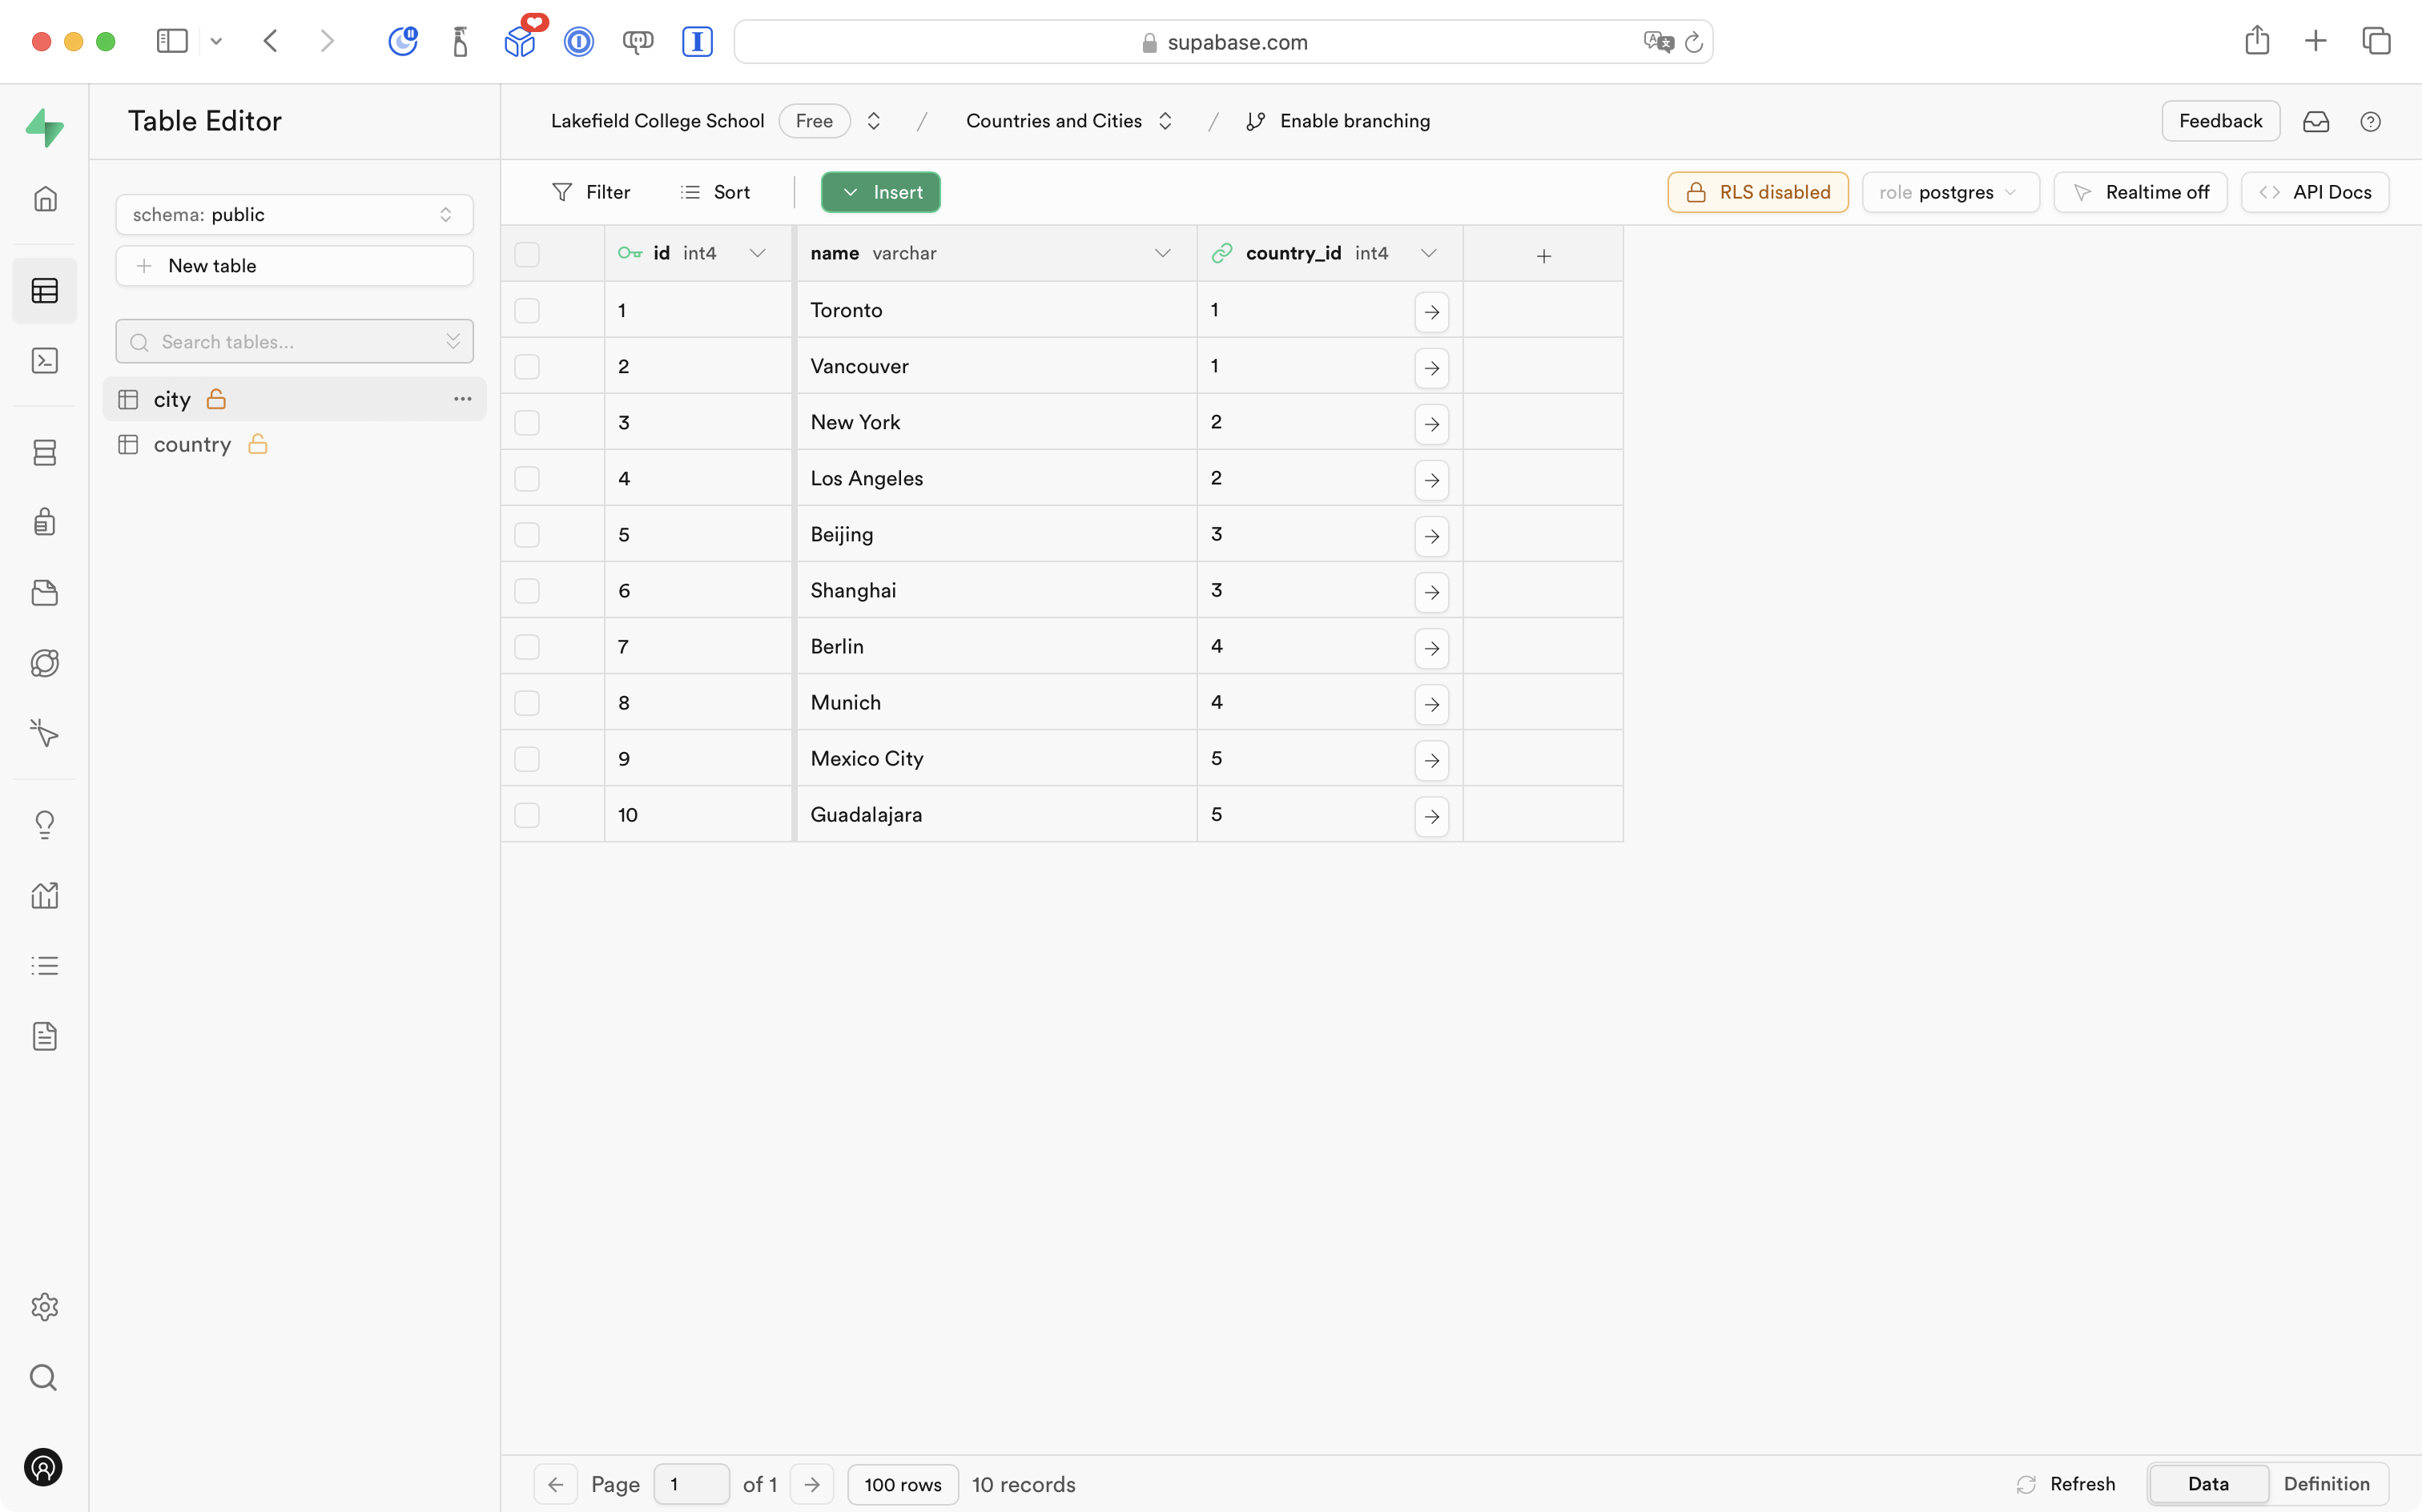
Task: Toggle the select-all rows header checkbox
Action: click(x=527, y=254)
